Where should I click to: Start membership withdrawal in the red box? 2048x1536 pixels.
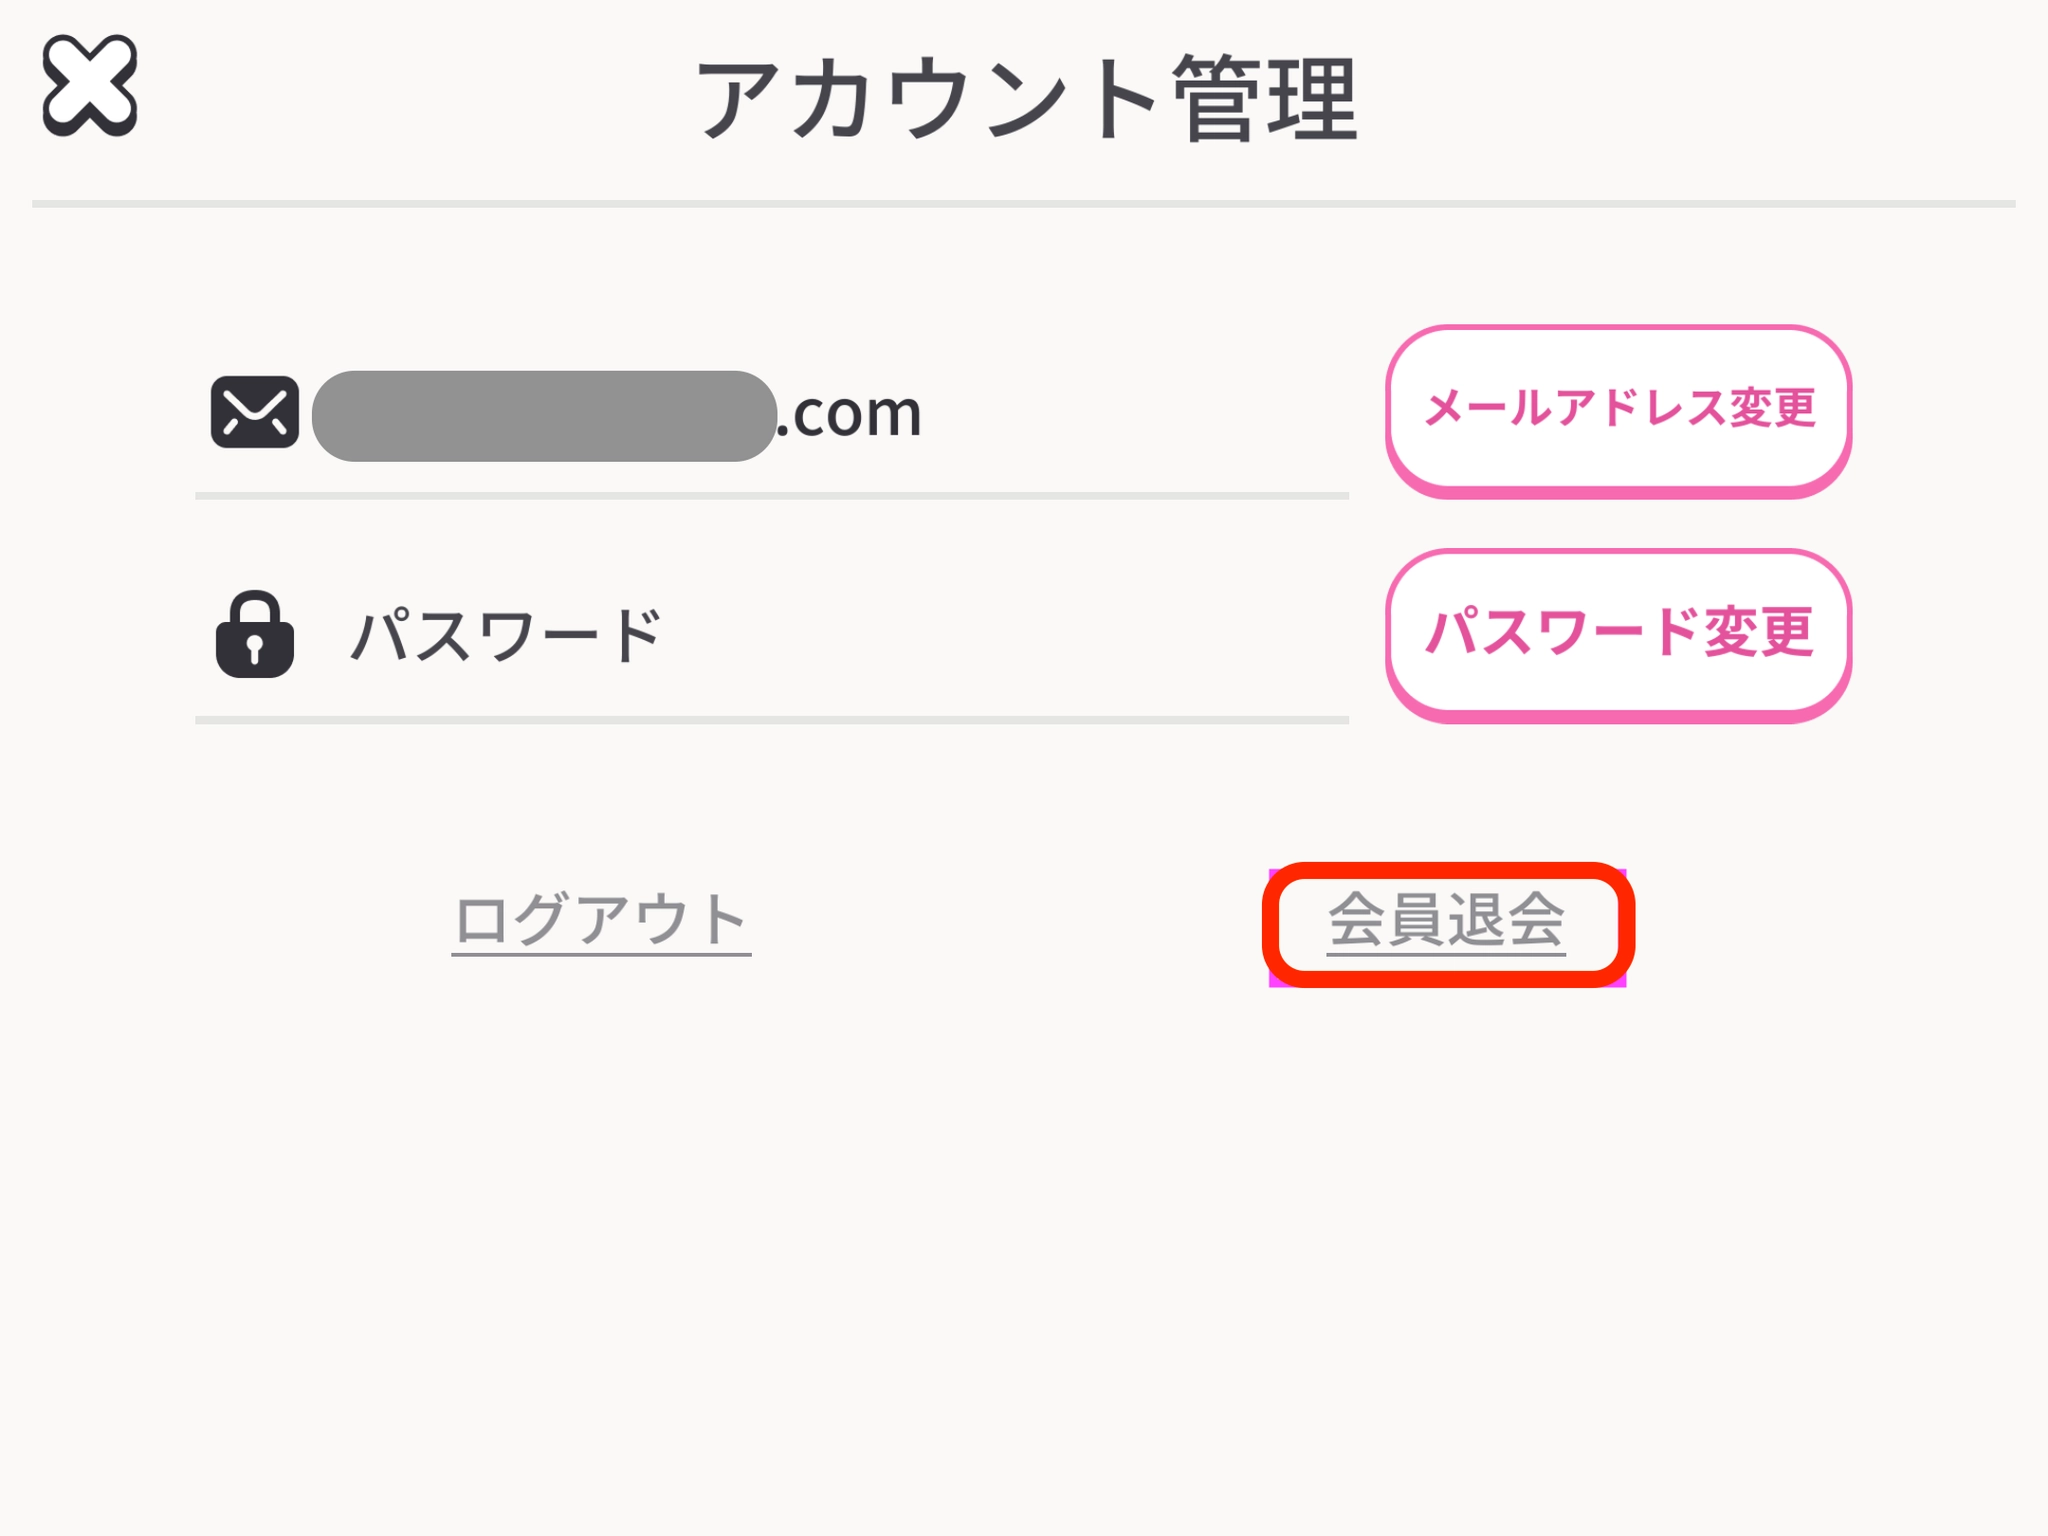(x=1446, y=921)
